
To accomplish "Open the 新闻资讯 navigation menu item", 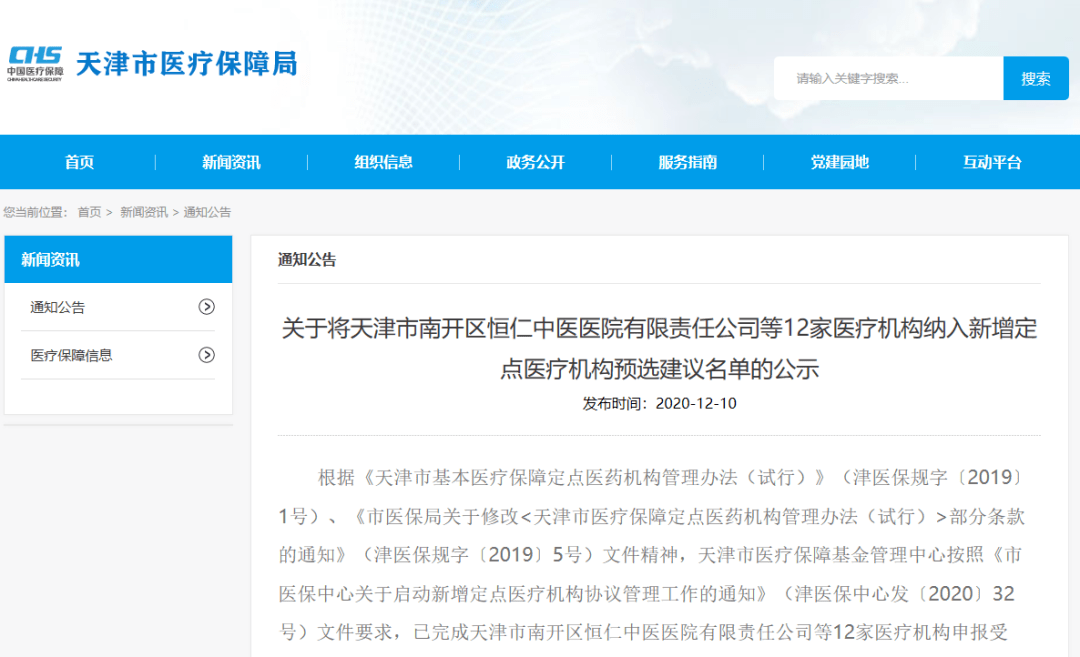I will click(x=231, y=162).
